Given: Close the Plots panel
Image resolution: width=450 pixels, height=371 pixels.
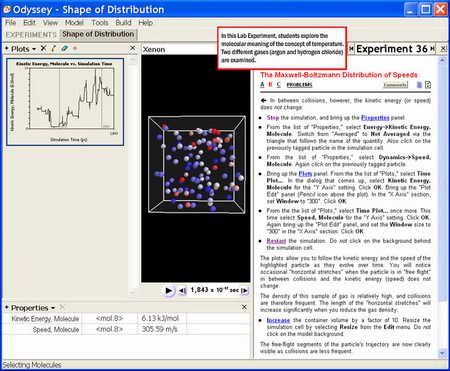Looking at the screenshot, I should click(x=133, y=48).
